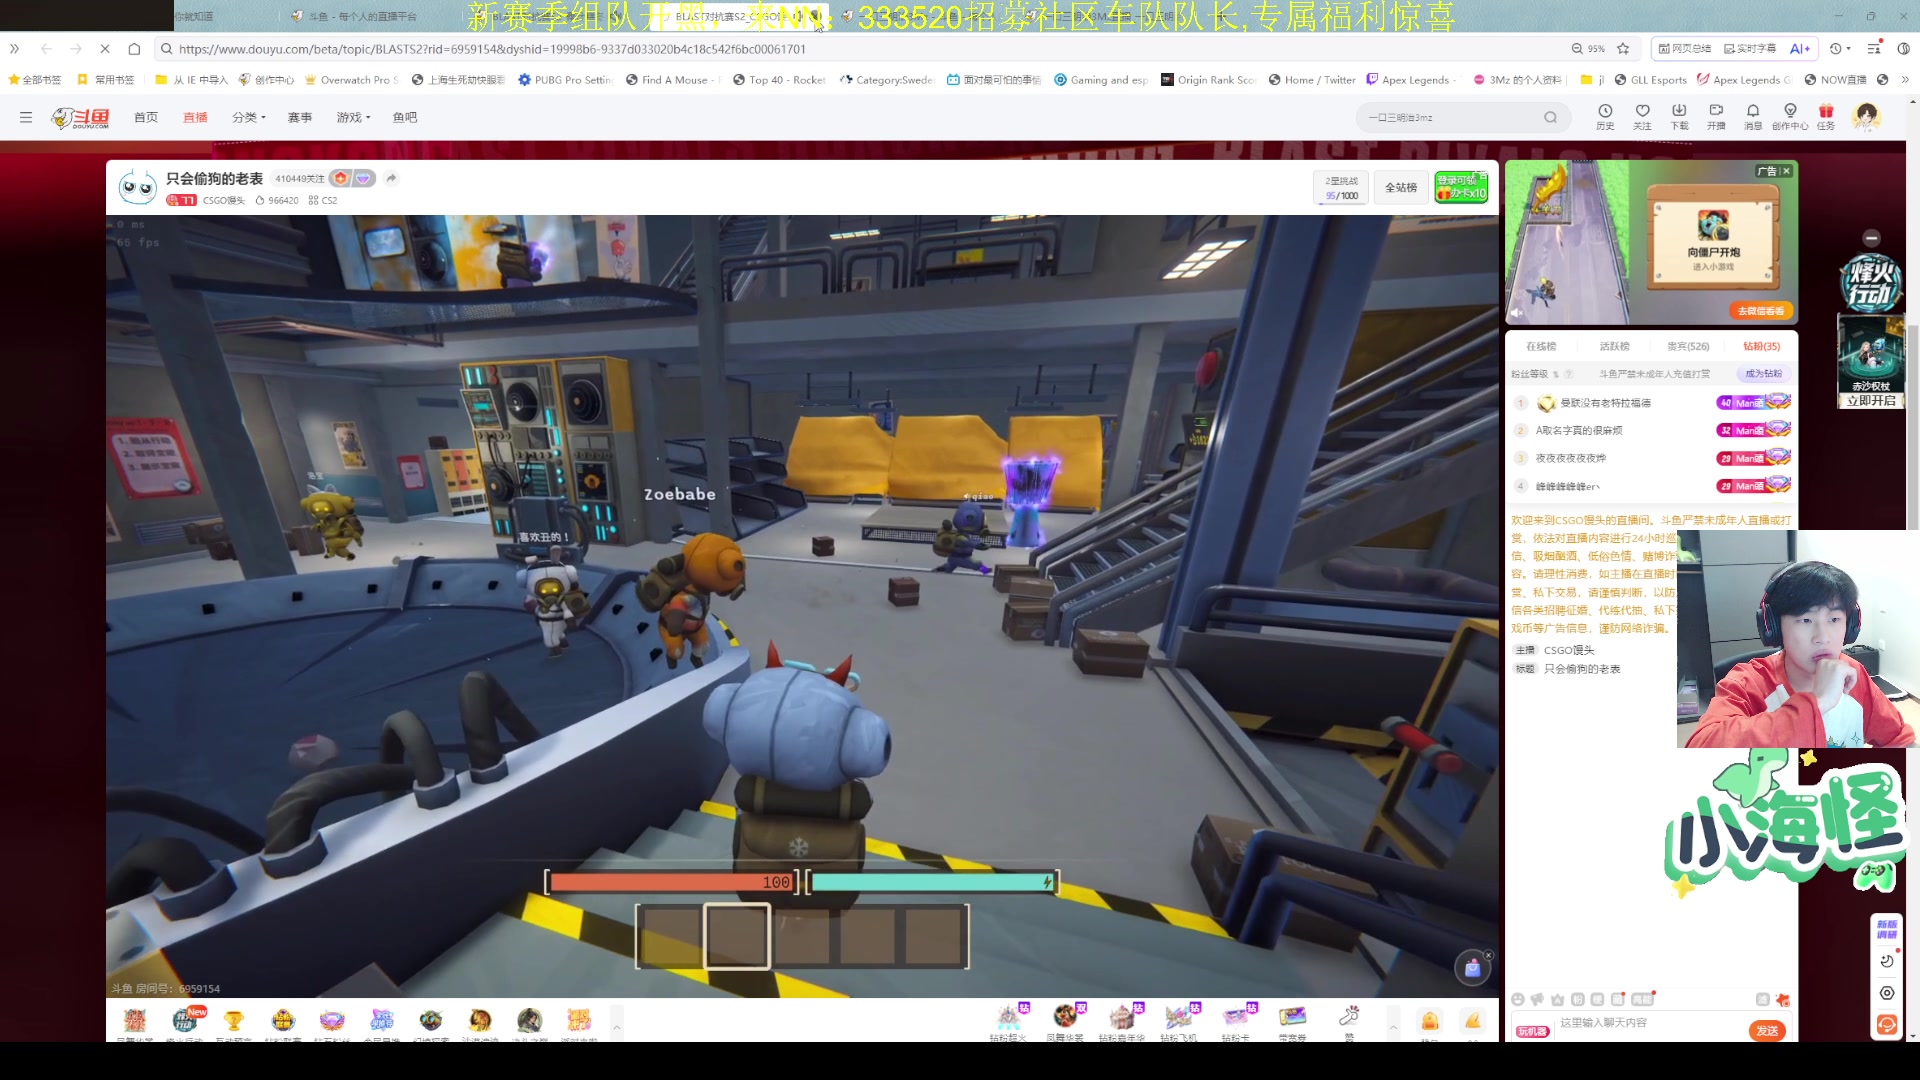Click the 发送 send button

(x=1767, y=1030)
